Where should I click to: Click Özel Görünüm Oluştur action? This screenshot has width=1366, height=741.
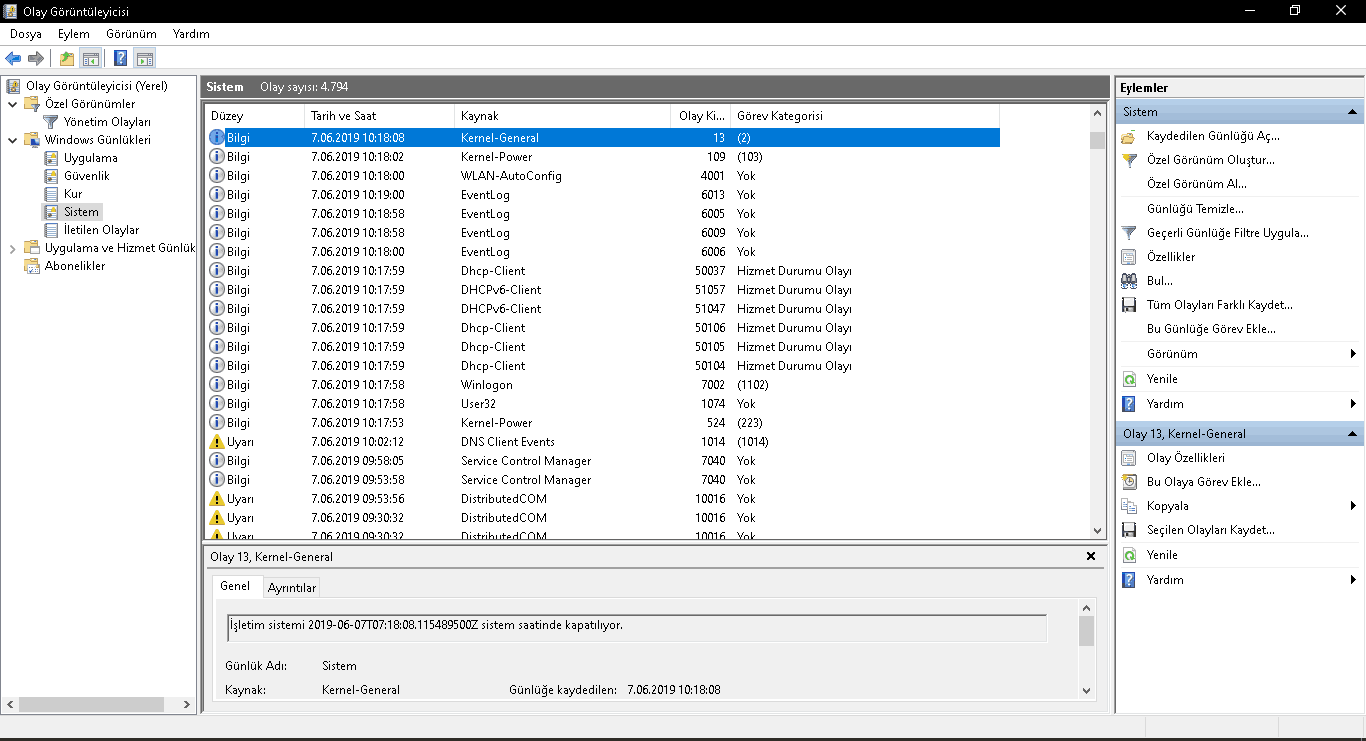tap(1211, 160)
